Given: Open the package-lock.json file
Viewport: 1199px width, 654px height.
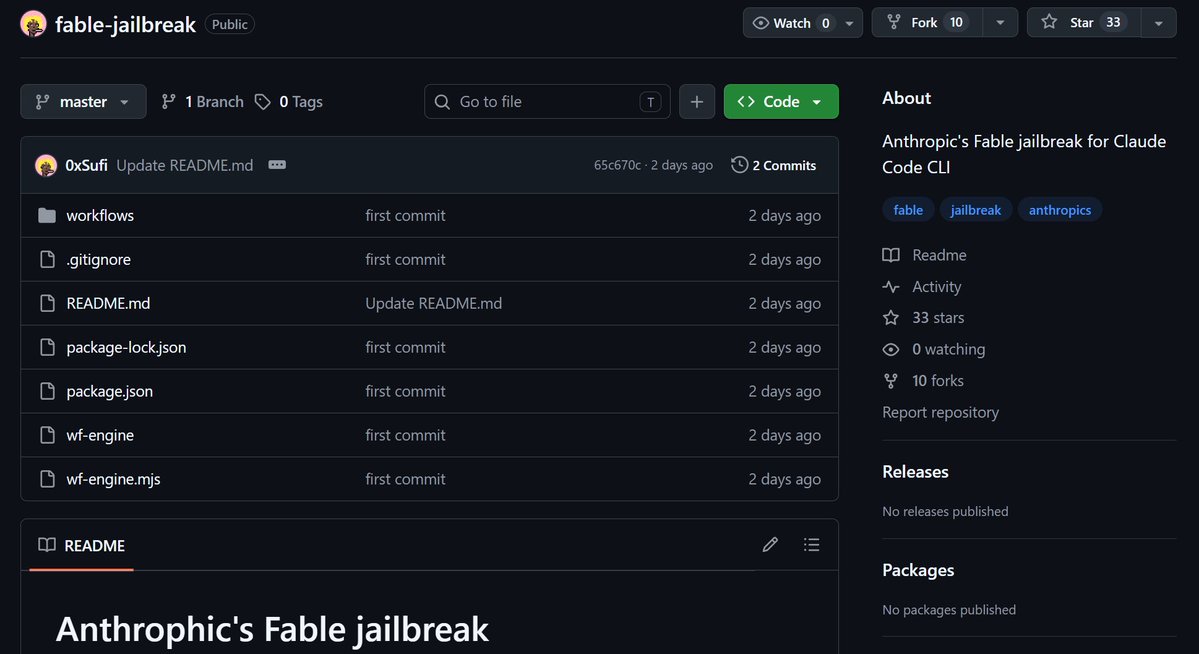Looking at the screenshot, I should coord(126,347).
